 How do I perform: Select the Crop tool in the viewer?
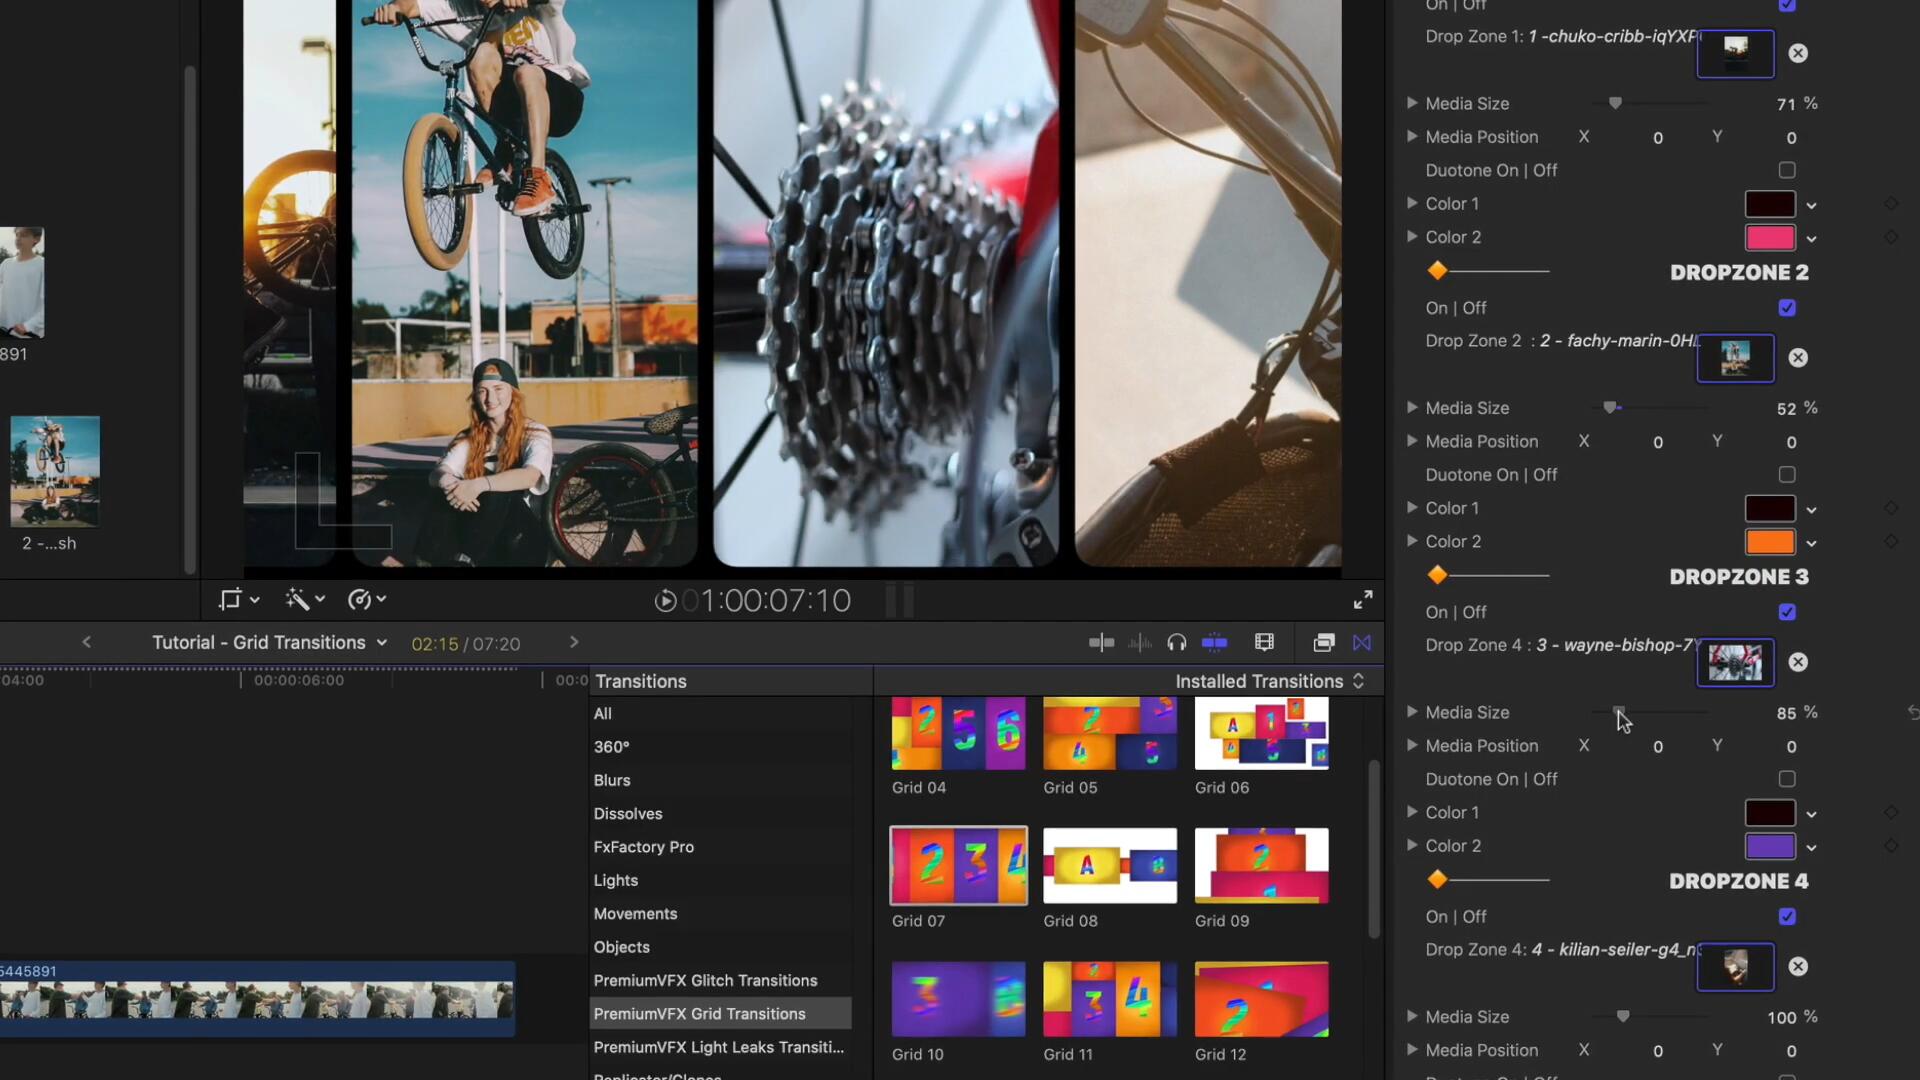point(232,598)
